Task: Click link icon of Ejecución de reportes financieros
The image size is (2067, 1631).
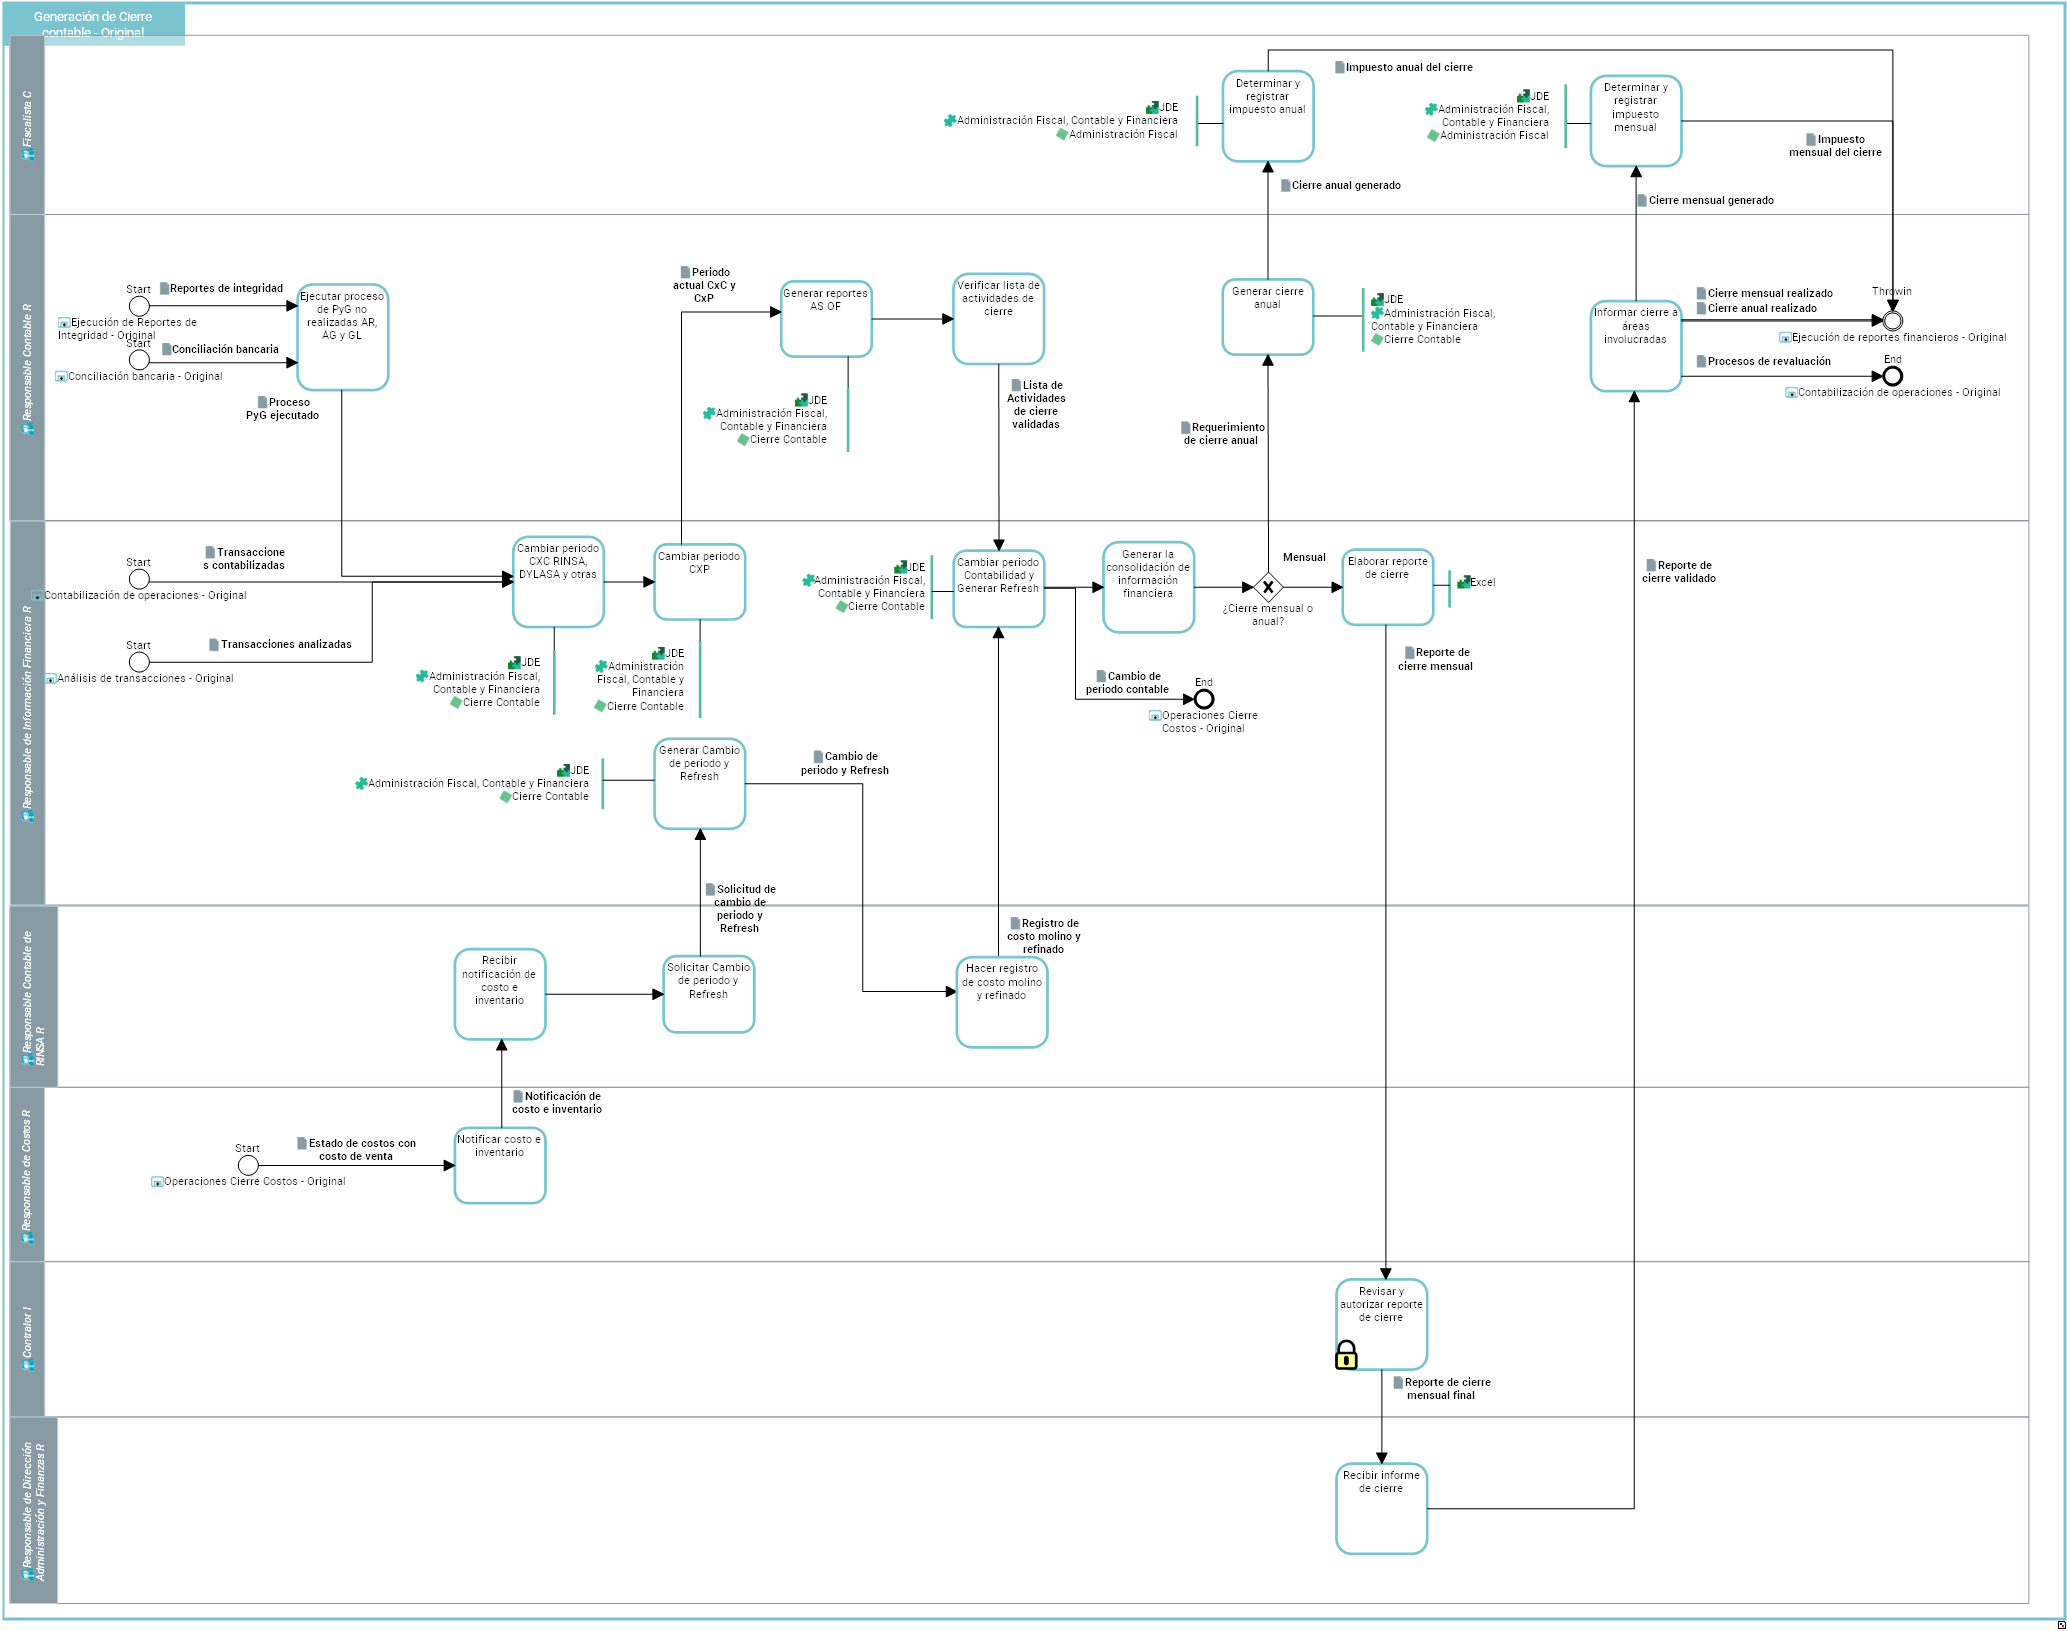Action: [1785, 338]
